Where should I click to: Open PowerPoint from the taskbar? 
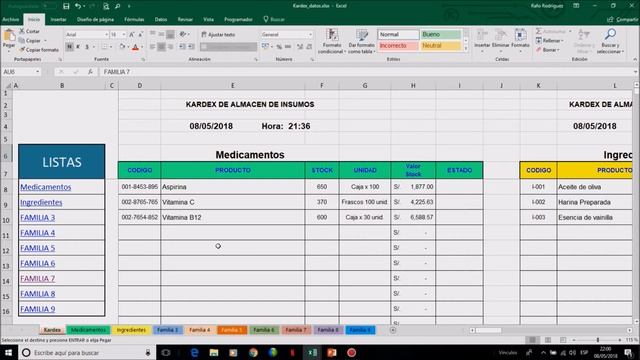click(331, 352)
